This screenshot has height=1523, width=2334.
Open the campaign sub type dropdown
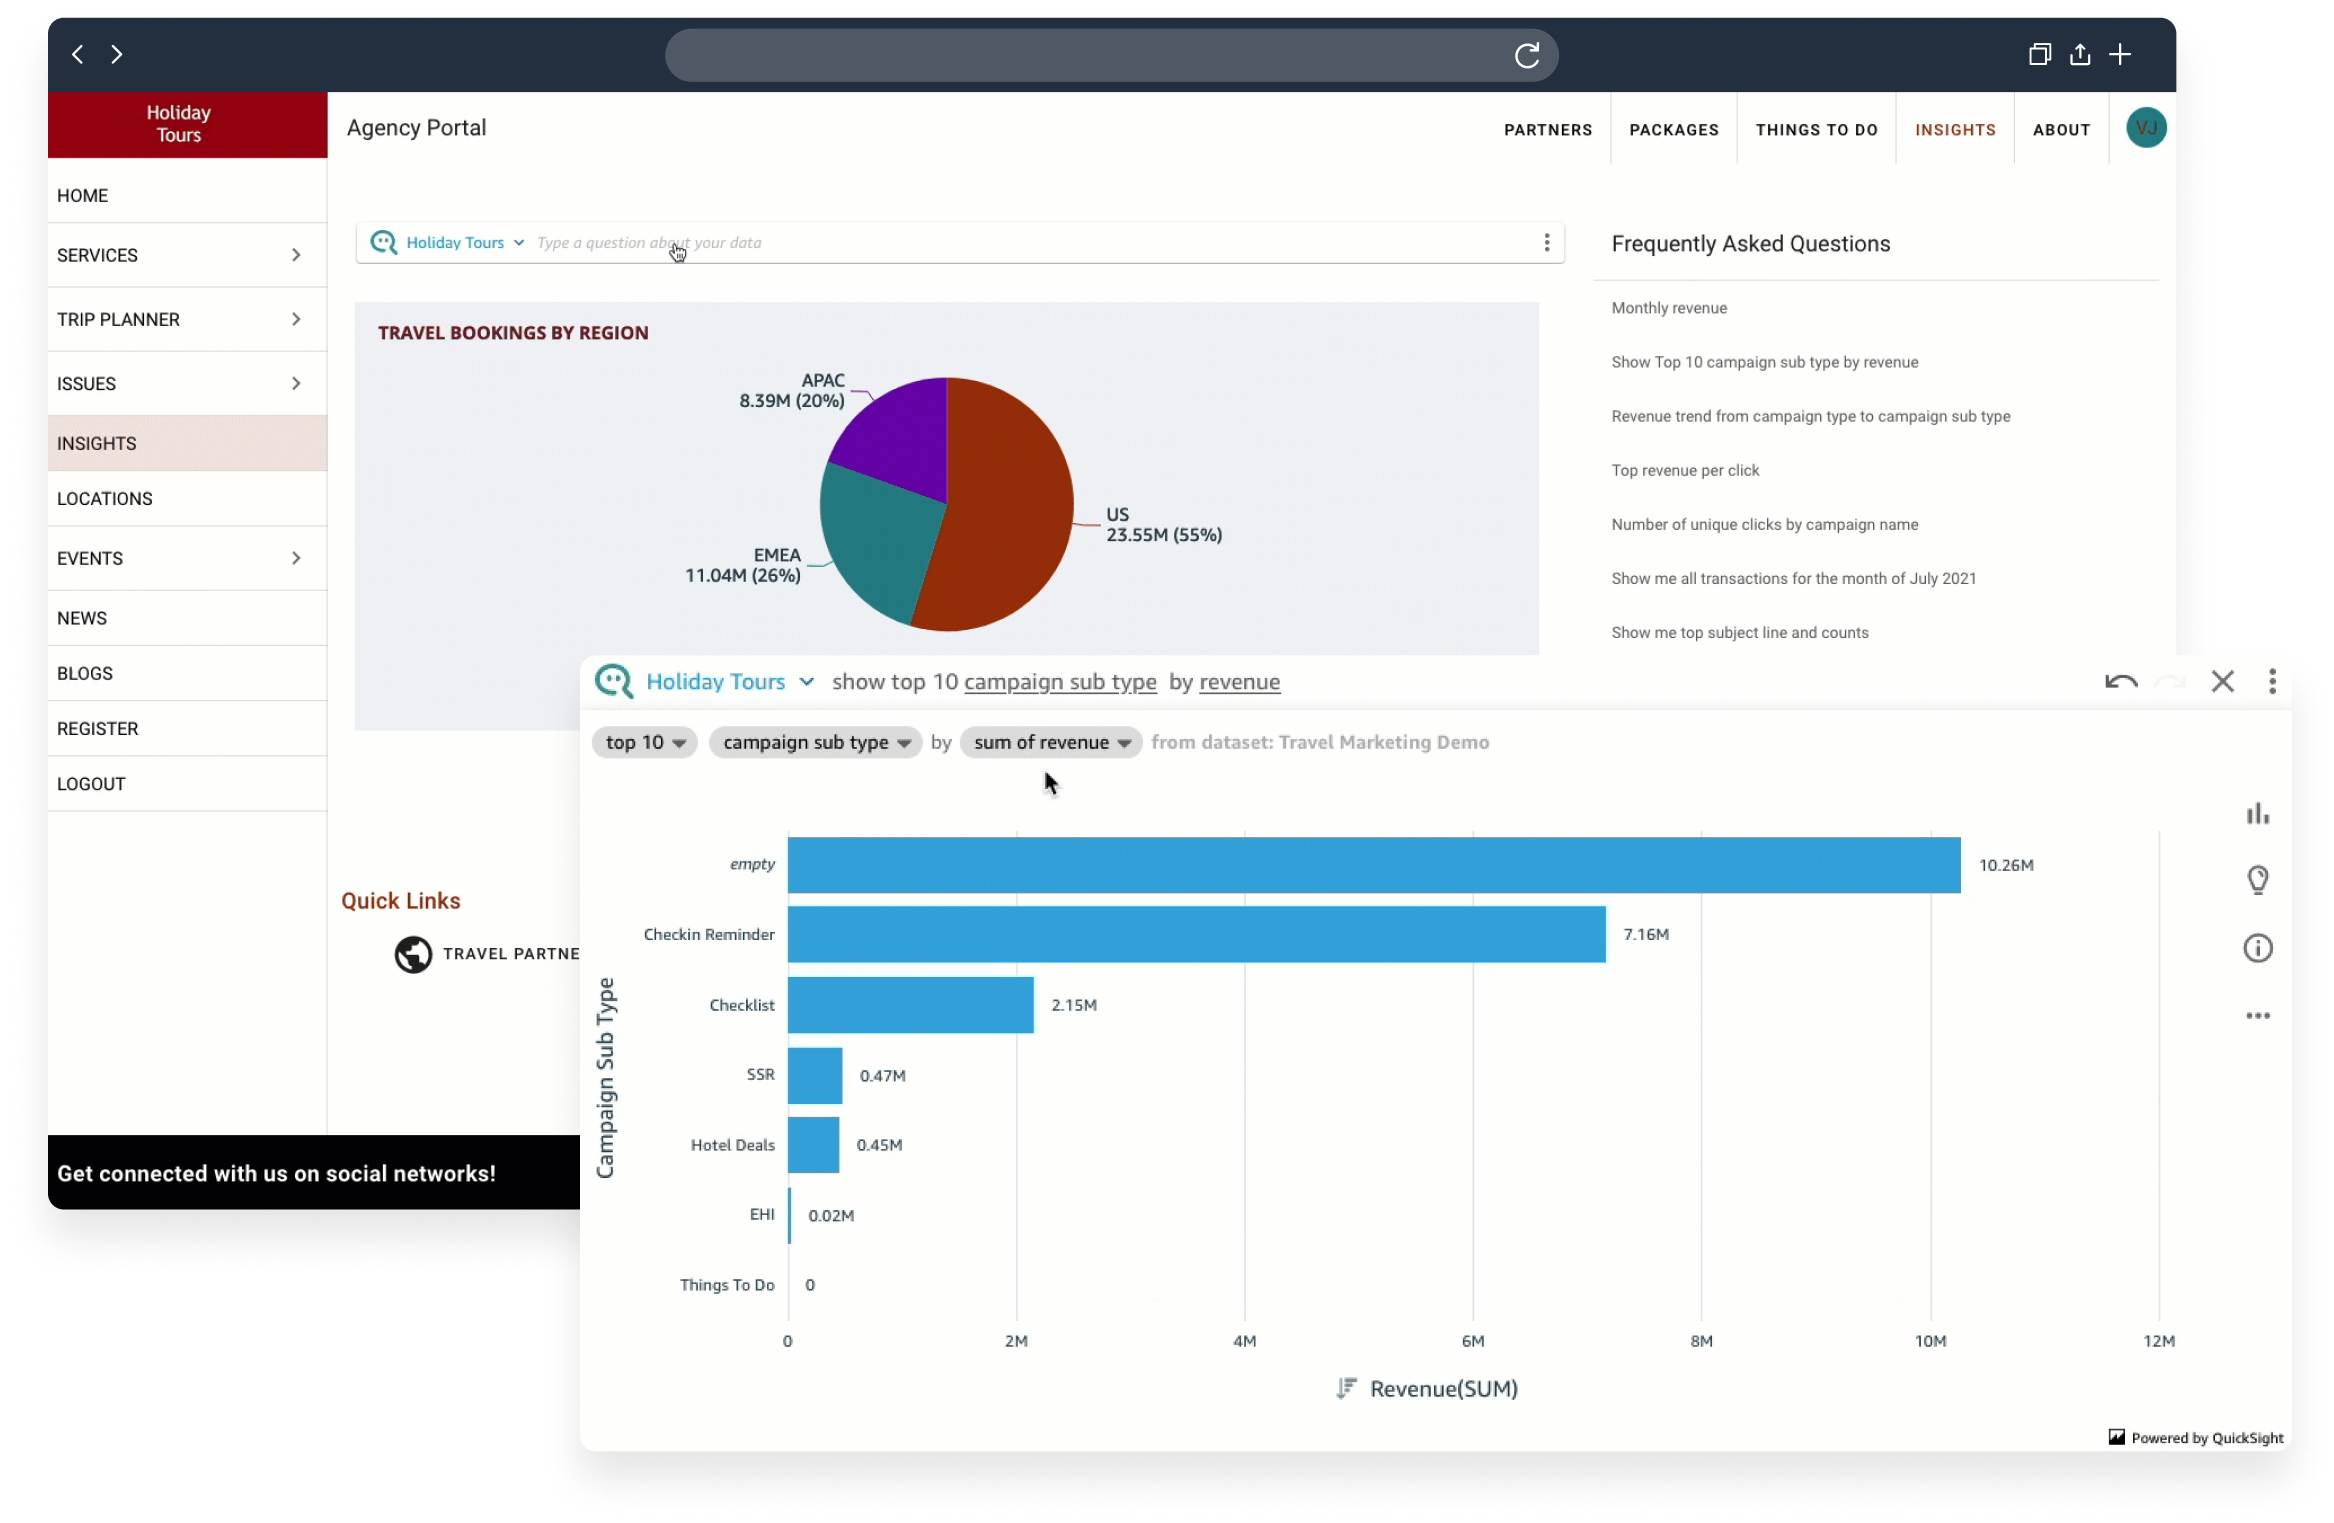pos(815,743)
